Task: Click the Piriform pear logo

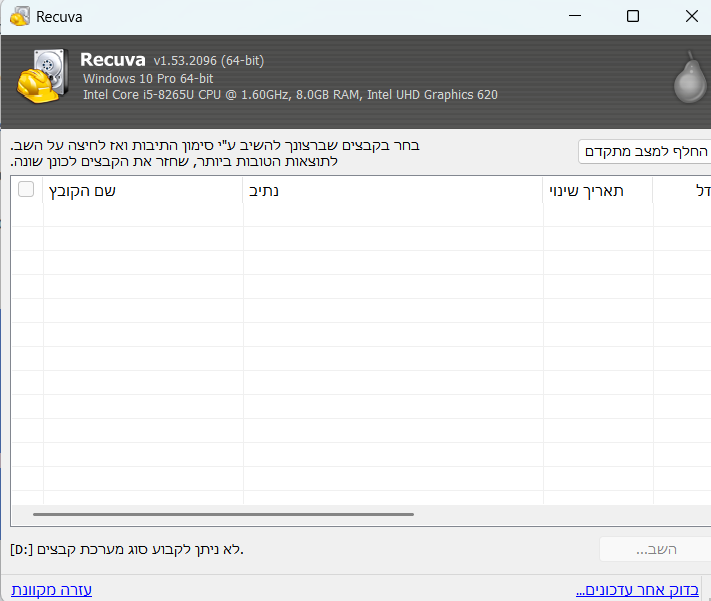Action: (687, 78)
